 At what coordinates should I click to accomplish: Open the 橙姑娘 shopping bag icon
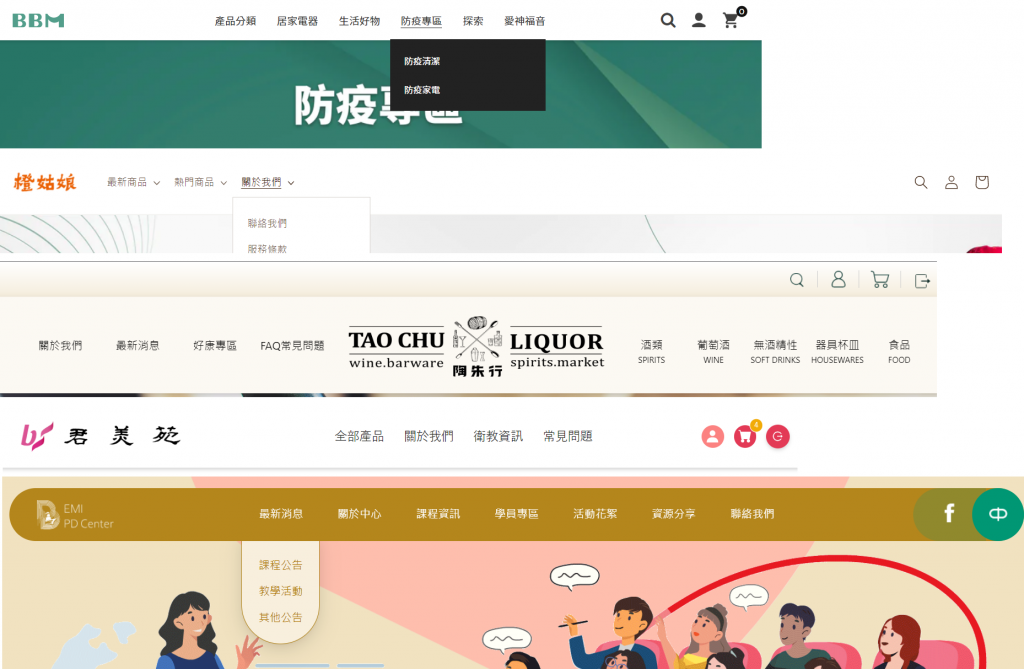point(982,182)
